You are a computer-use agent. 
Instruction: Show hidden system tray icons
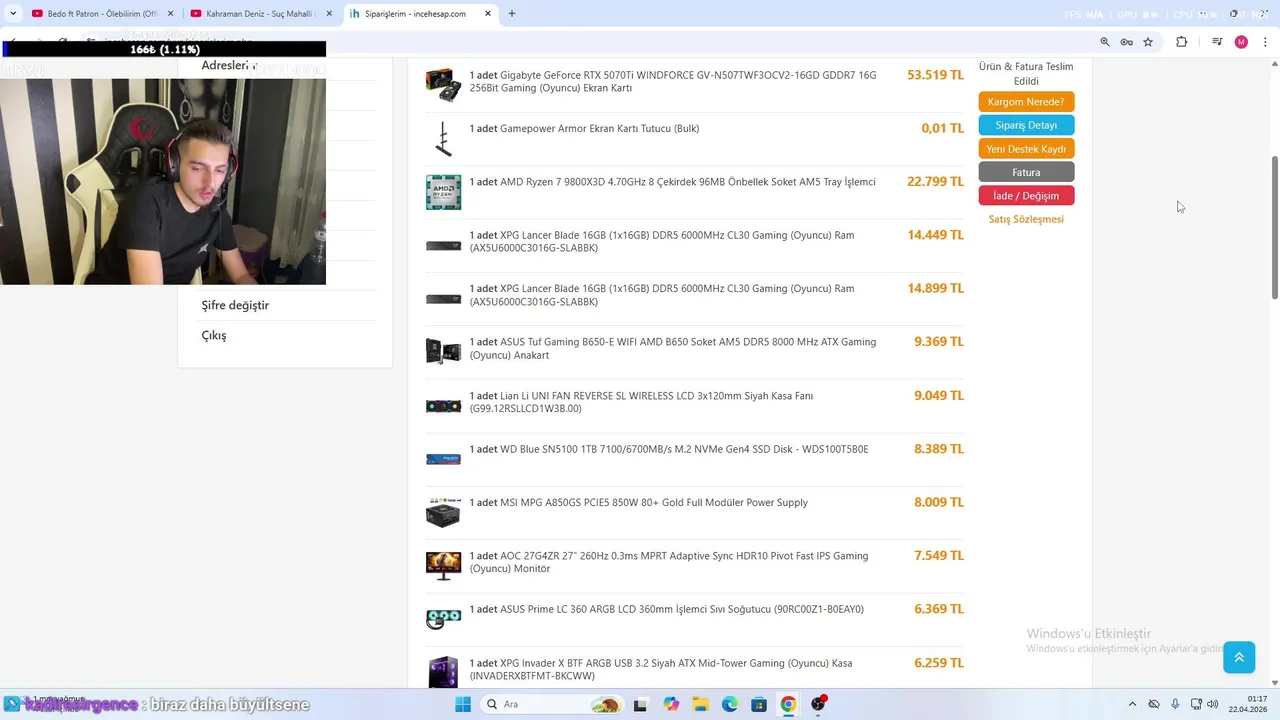click(1132, 704)
